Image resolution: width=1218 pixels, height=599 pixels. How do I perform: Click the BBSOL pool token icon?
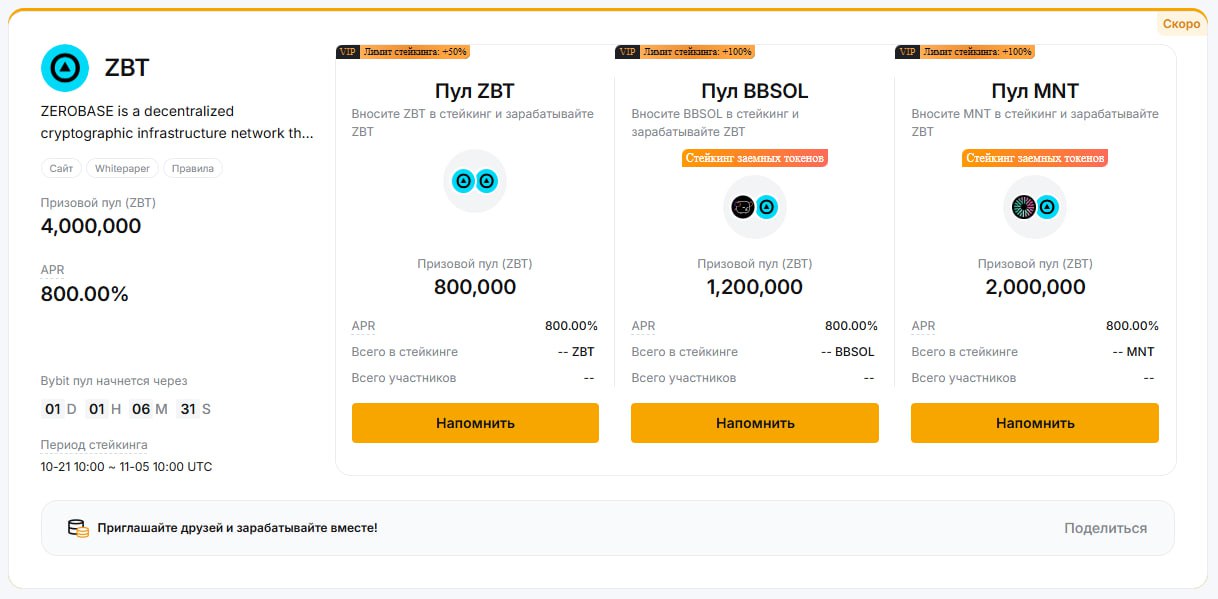click(x=755, y=207)
